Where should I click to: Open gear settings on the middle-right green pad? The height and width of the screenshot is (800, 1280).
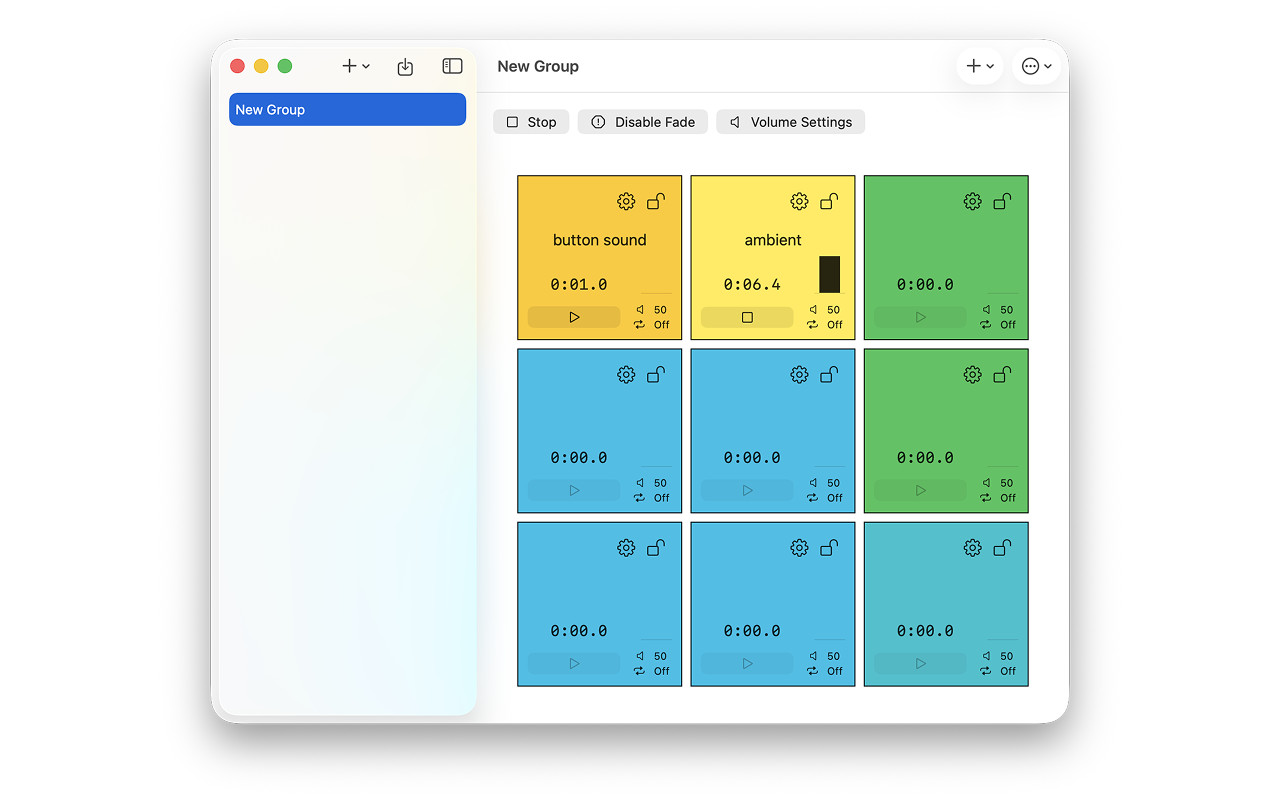972,374
